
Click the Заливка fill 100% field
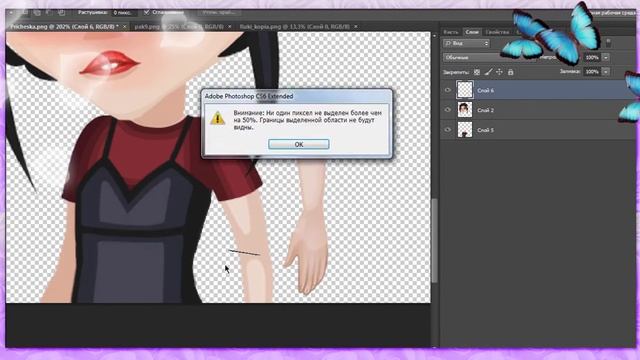coord(592,72)
